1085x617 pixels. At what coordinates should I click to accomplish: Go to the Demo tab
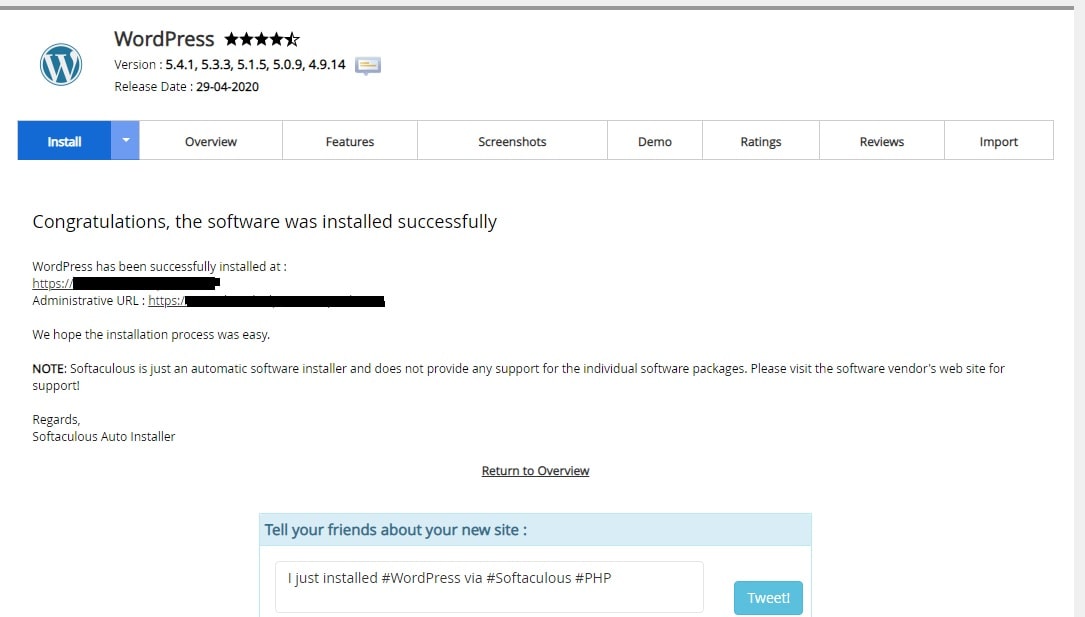coord(655,140)
